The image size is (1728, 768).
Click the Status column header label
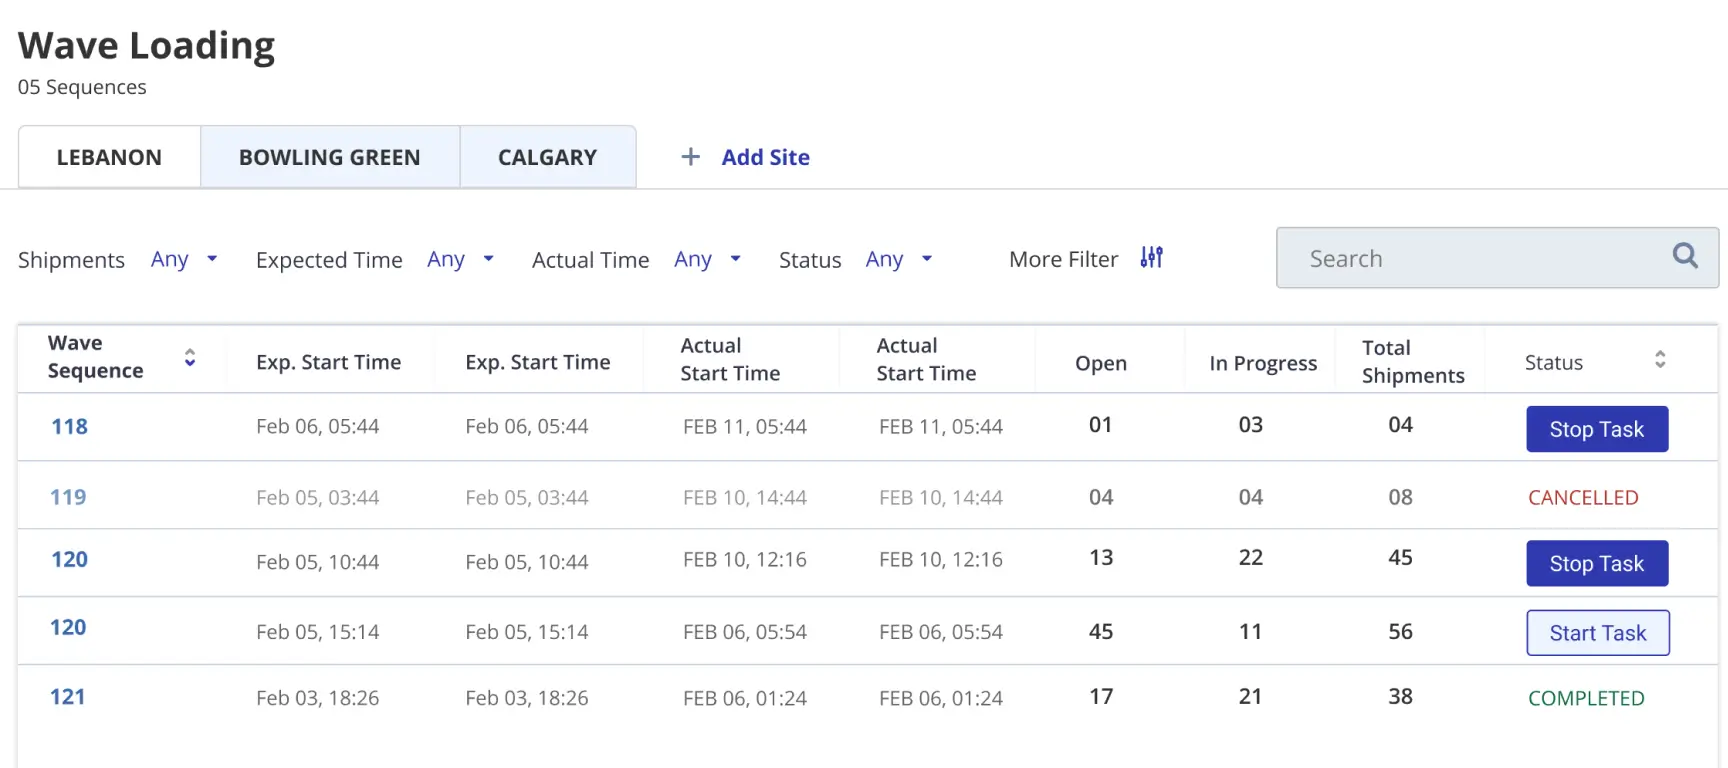click(1554, 362)
